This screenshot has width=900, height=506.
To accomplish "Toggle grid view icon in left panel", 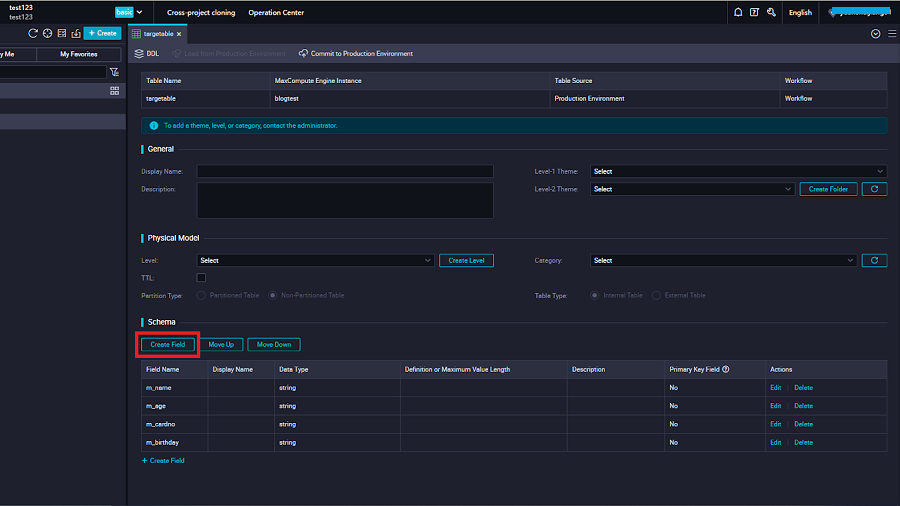I will point(114,90).
